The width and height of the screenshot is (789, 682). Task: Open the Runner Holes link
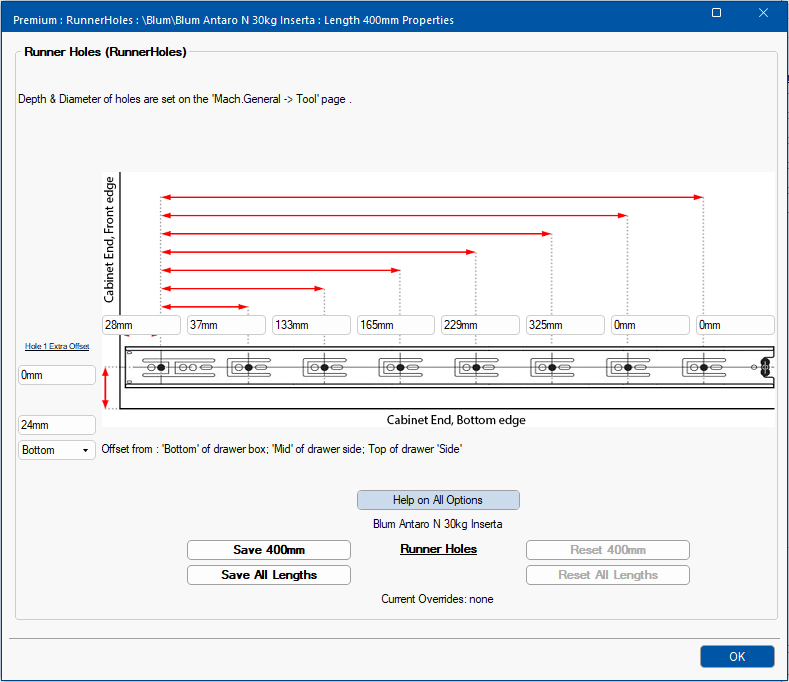pyautogui.click(x=438, y=549)
